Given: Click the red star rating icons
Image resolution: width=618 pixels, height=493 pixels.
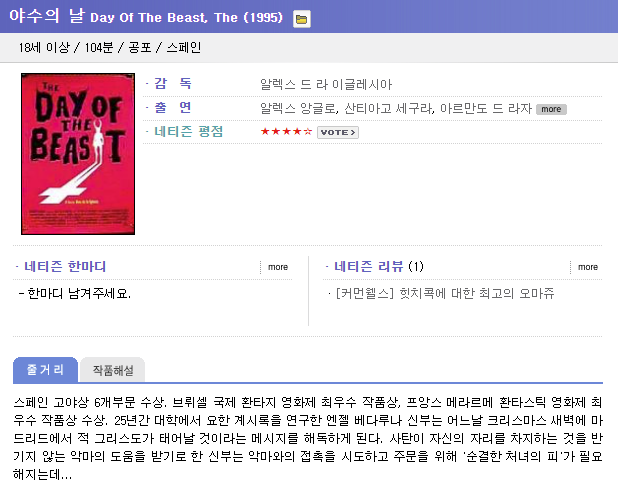Looking at the screenshot, I should (286, 132).
